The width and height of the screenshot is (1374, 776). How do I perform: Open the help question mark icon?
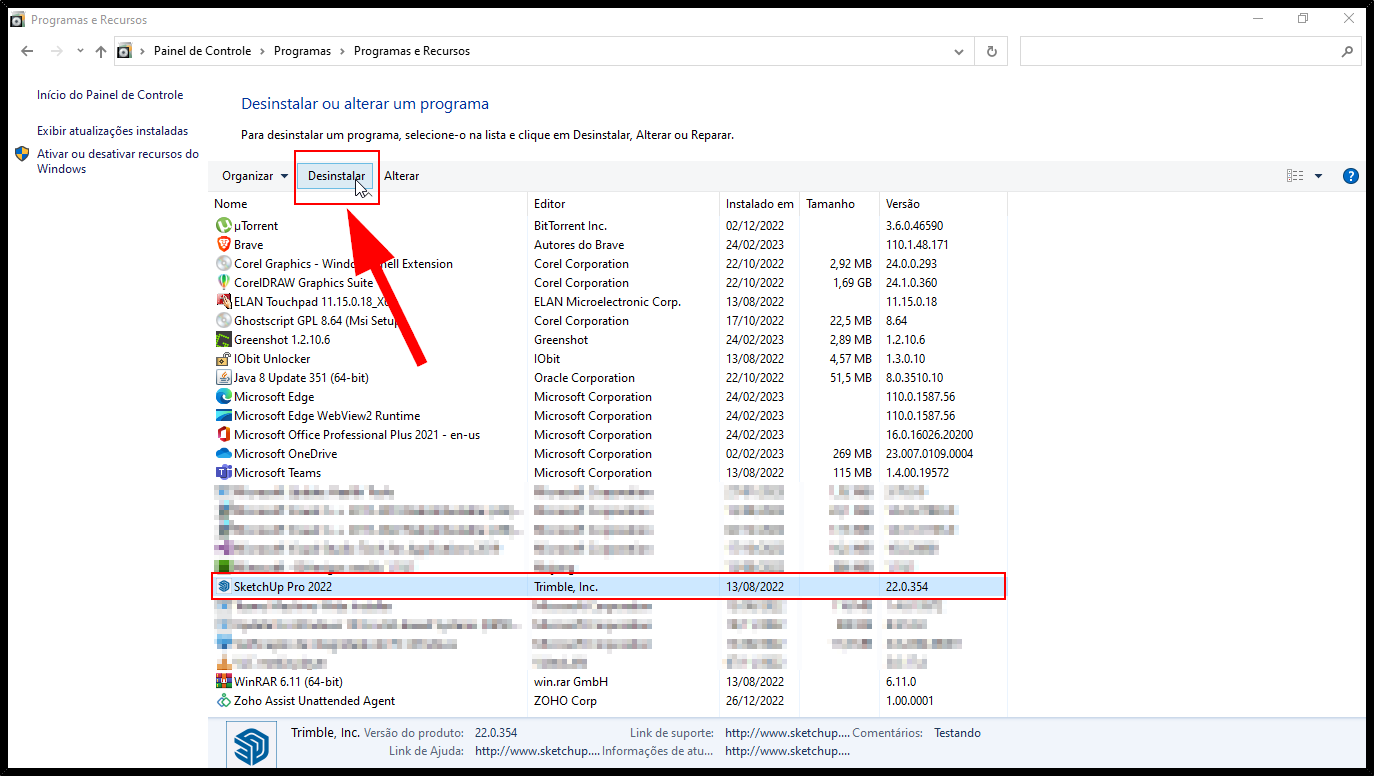click(1350, 176)
